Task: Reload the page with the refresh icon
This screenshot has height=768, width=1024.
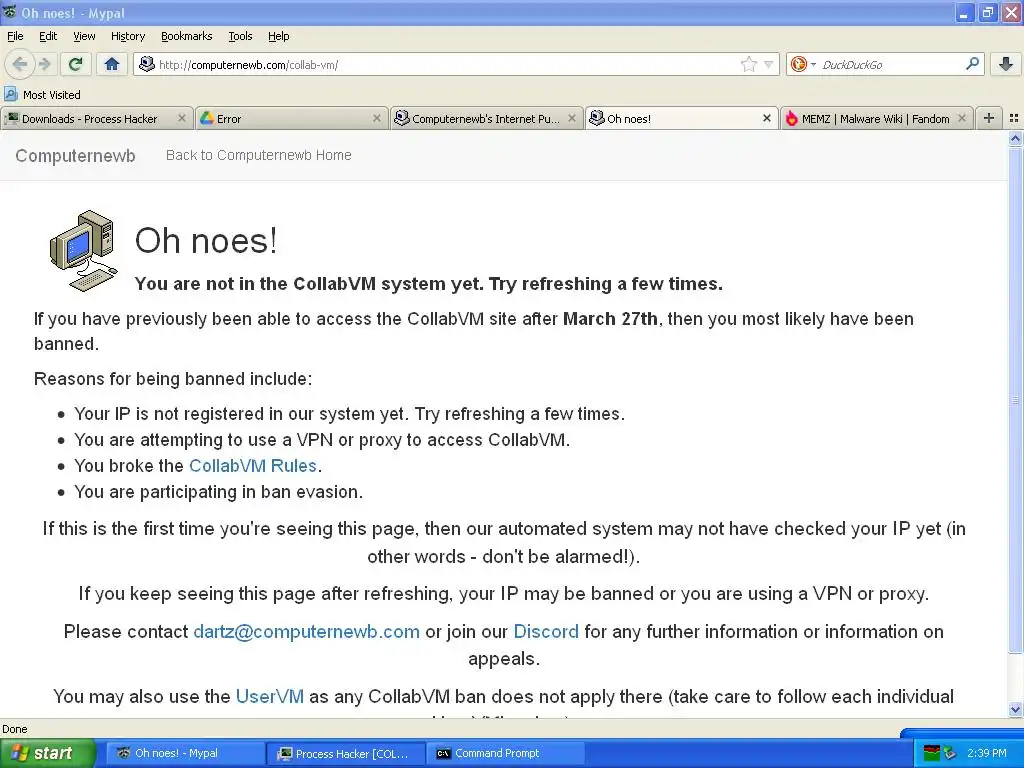Action: pos(76,64)
